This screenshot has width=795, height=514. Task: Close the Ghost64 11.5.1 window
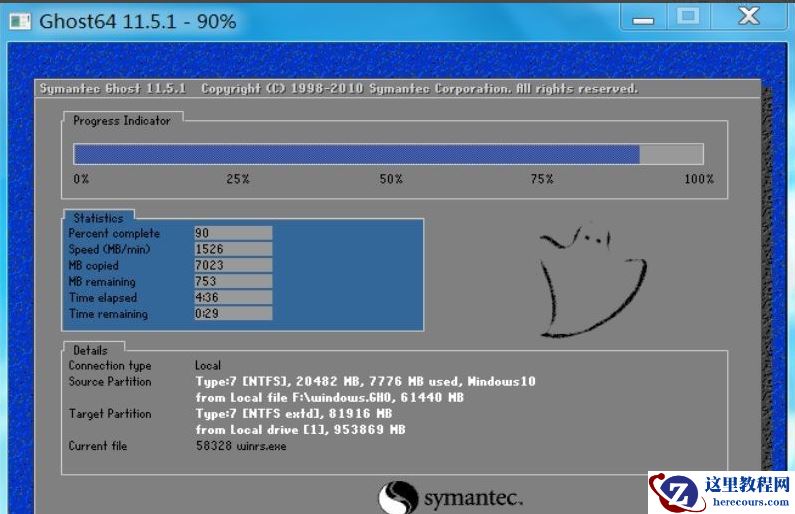[749, 17]
